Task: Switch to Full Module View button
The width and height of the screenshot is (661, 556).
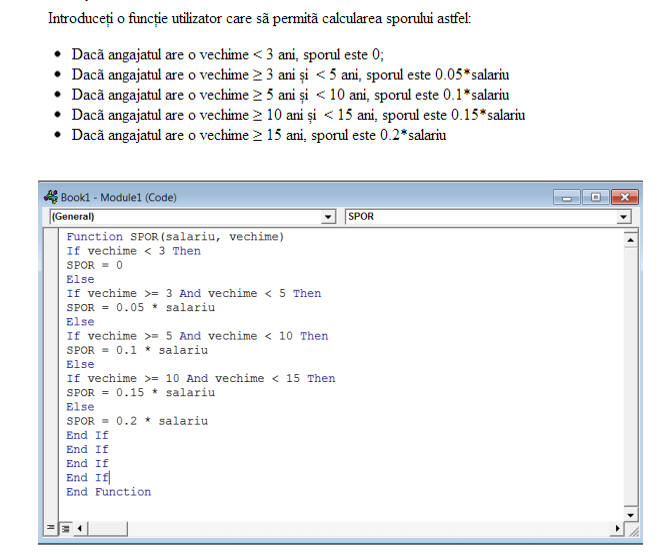Action: coord(64,527)
